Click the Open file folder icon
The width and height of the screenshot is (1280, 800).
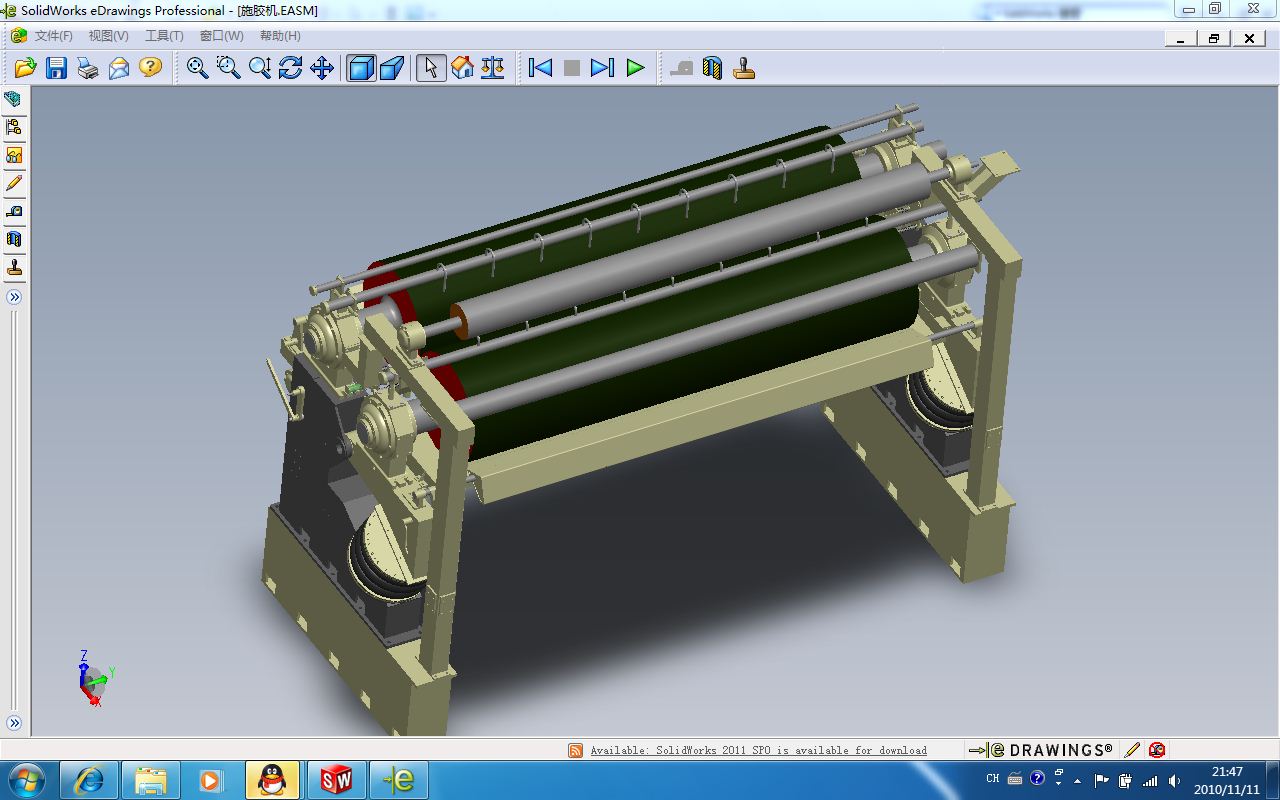(x=25, y=68)
